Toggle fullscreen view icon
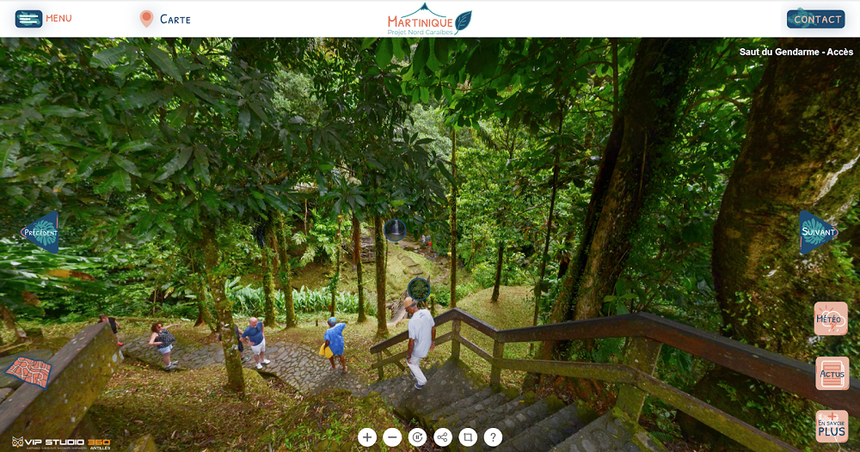The image size is (860, 452). coord(468,437)
